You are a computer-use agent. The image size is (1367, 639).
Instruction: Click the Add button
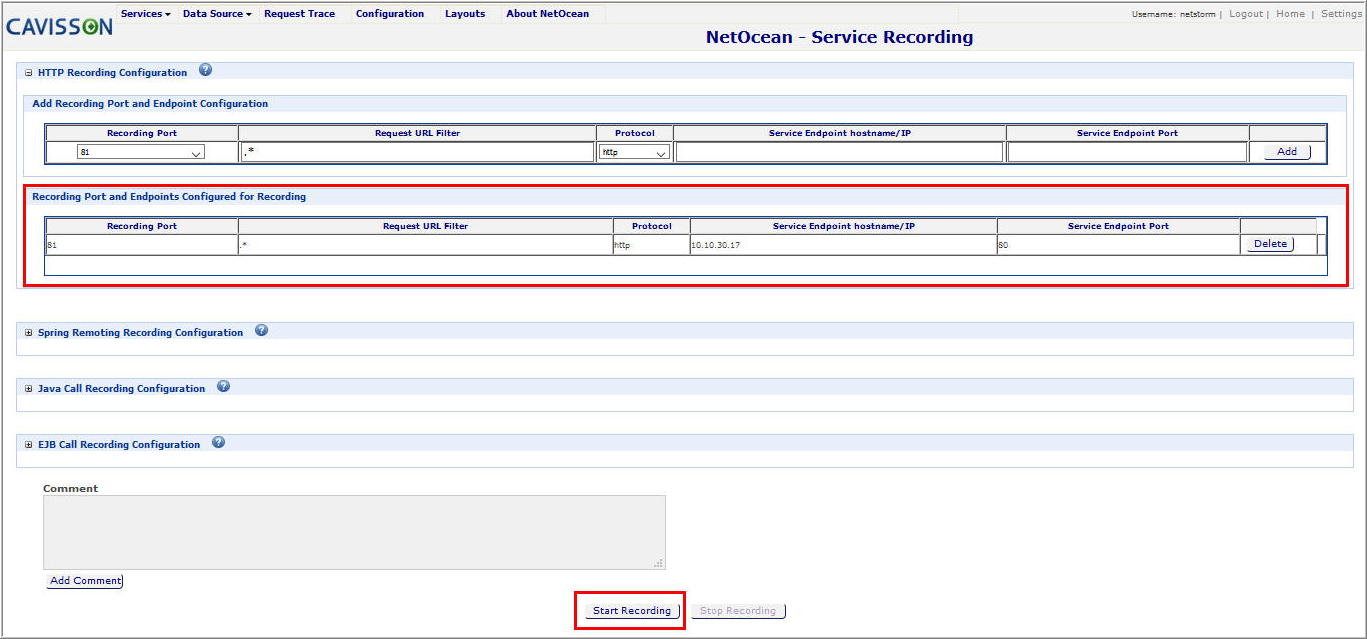[1287, 152]
